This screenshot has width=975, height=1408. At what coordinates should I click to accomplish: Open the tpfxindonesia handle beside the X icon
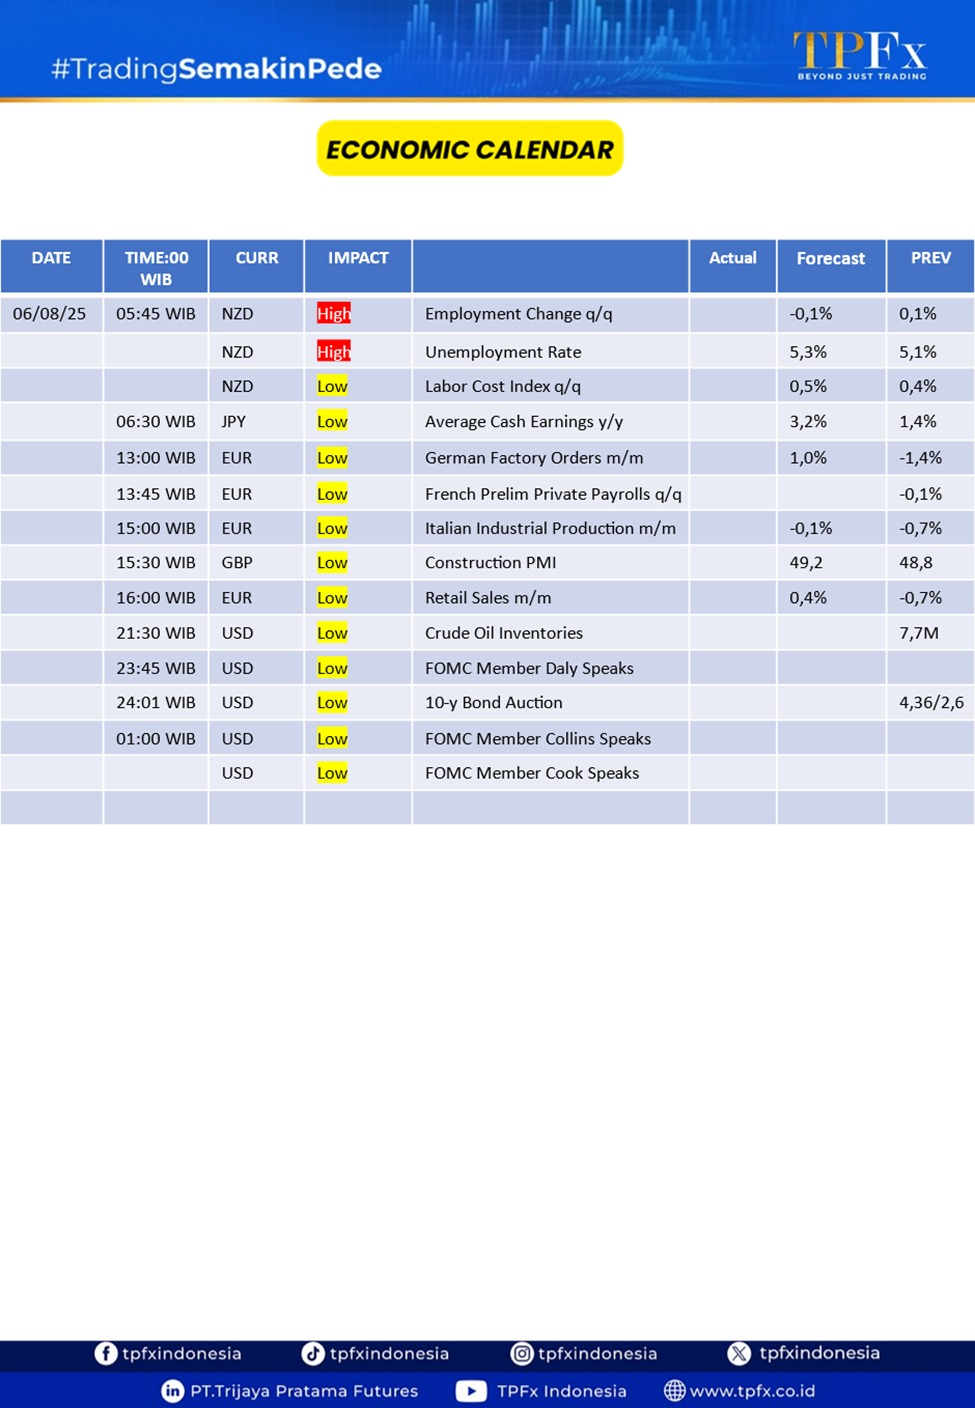click(x=820, y=1353)
